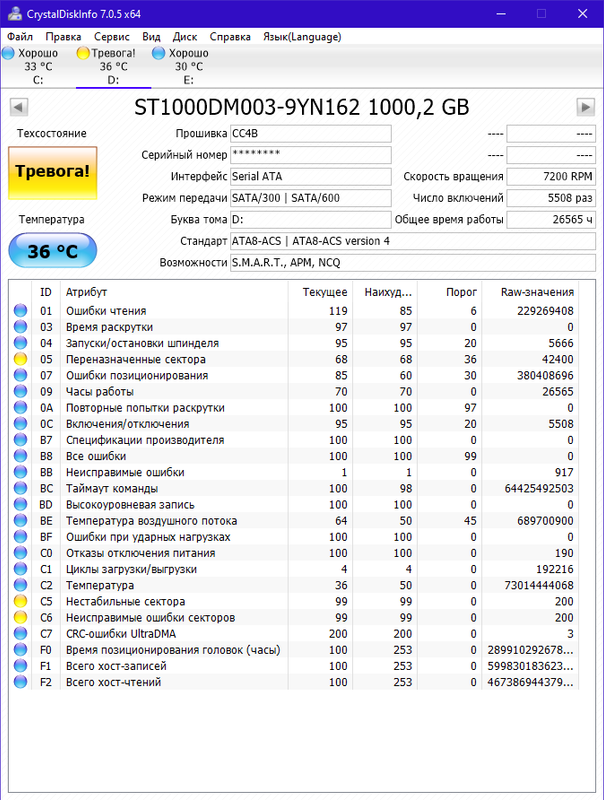Select raw value 917 in row BB
This screenshot has width=604, height=800.
click(x=564, y=472)
